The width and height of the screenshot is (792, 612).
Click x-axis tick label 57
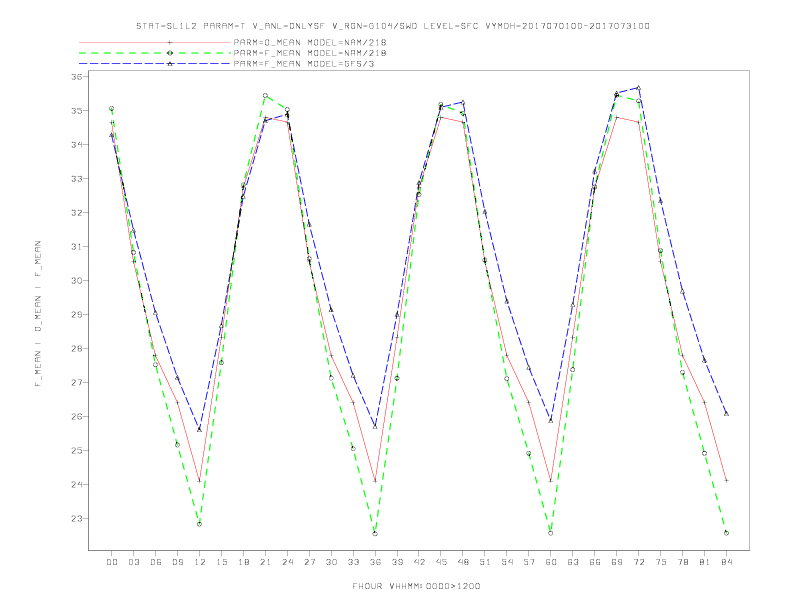pos(529,562)
